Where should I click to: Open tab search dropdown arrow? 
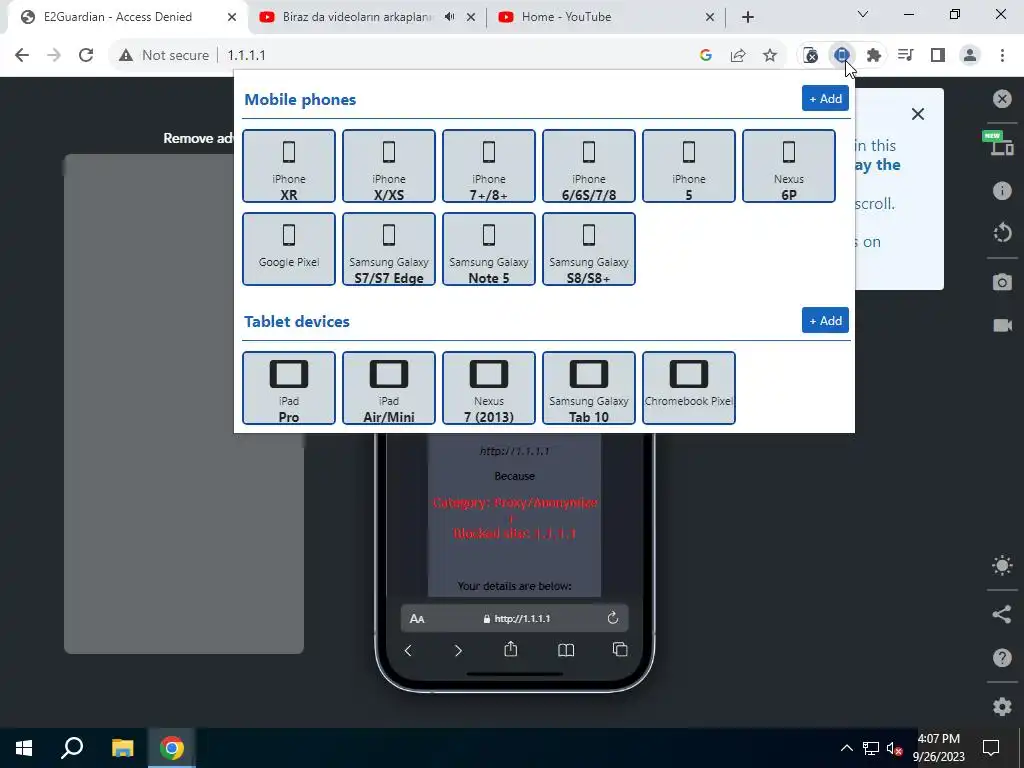[x=863, y=14]
